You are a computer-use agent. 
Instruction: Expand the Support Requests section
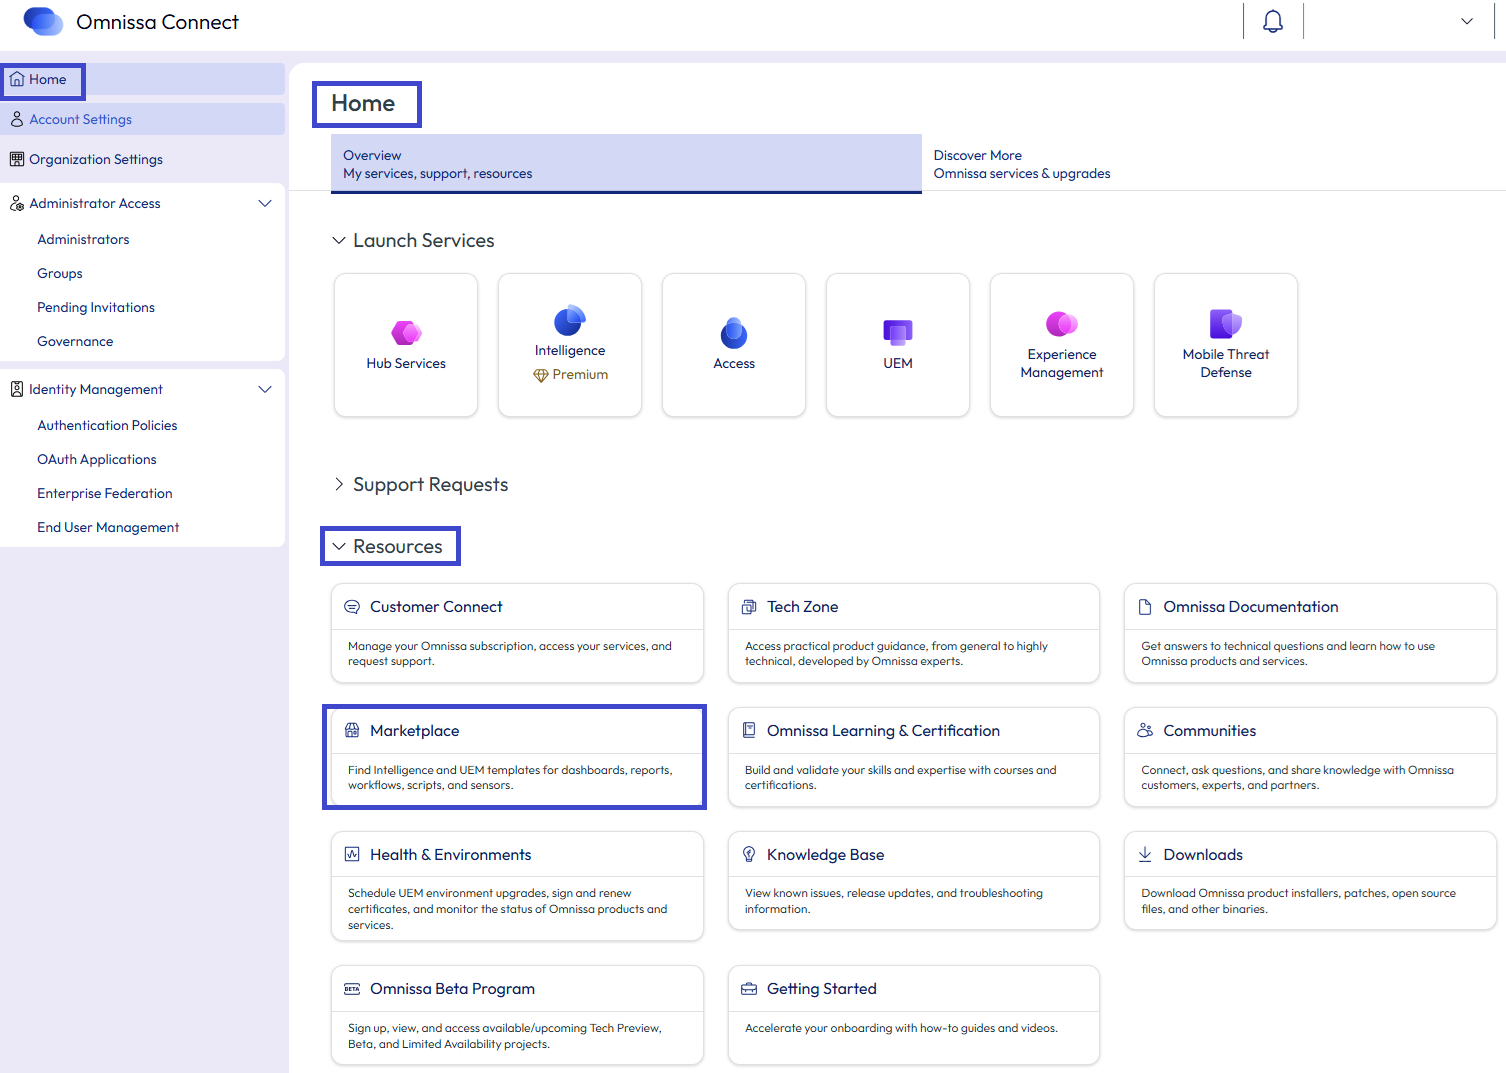pyautogui.click(x=339, y=484)
